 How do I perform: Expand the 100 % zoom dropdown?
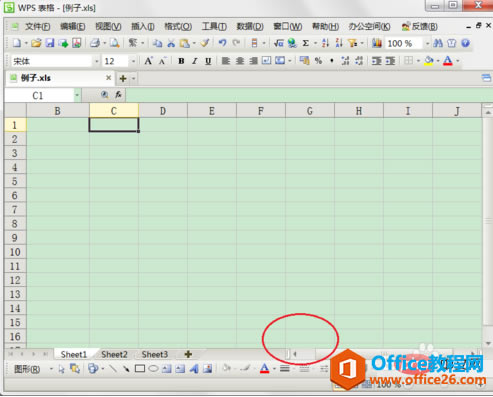pyautogui.click(x=427, y=43)
